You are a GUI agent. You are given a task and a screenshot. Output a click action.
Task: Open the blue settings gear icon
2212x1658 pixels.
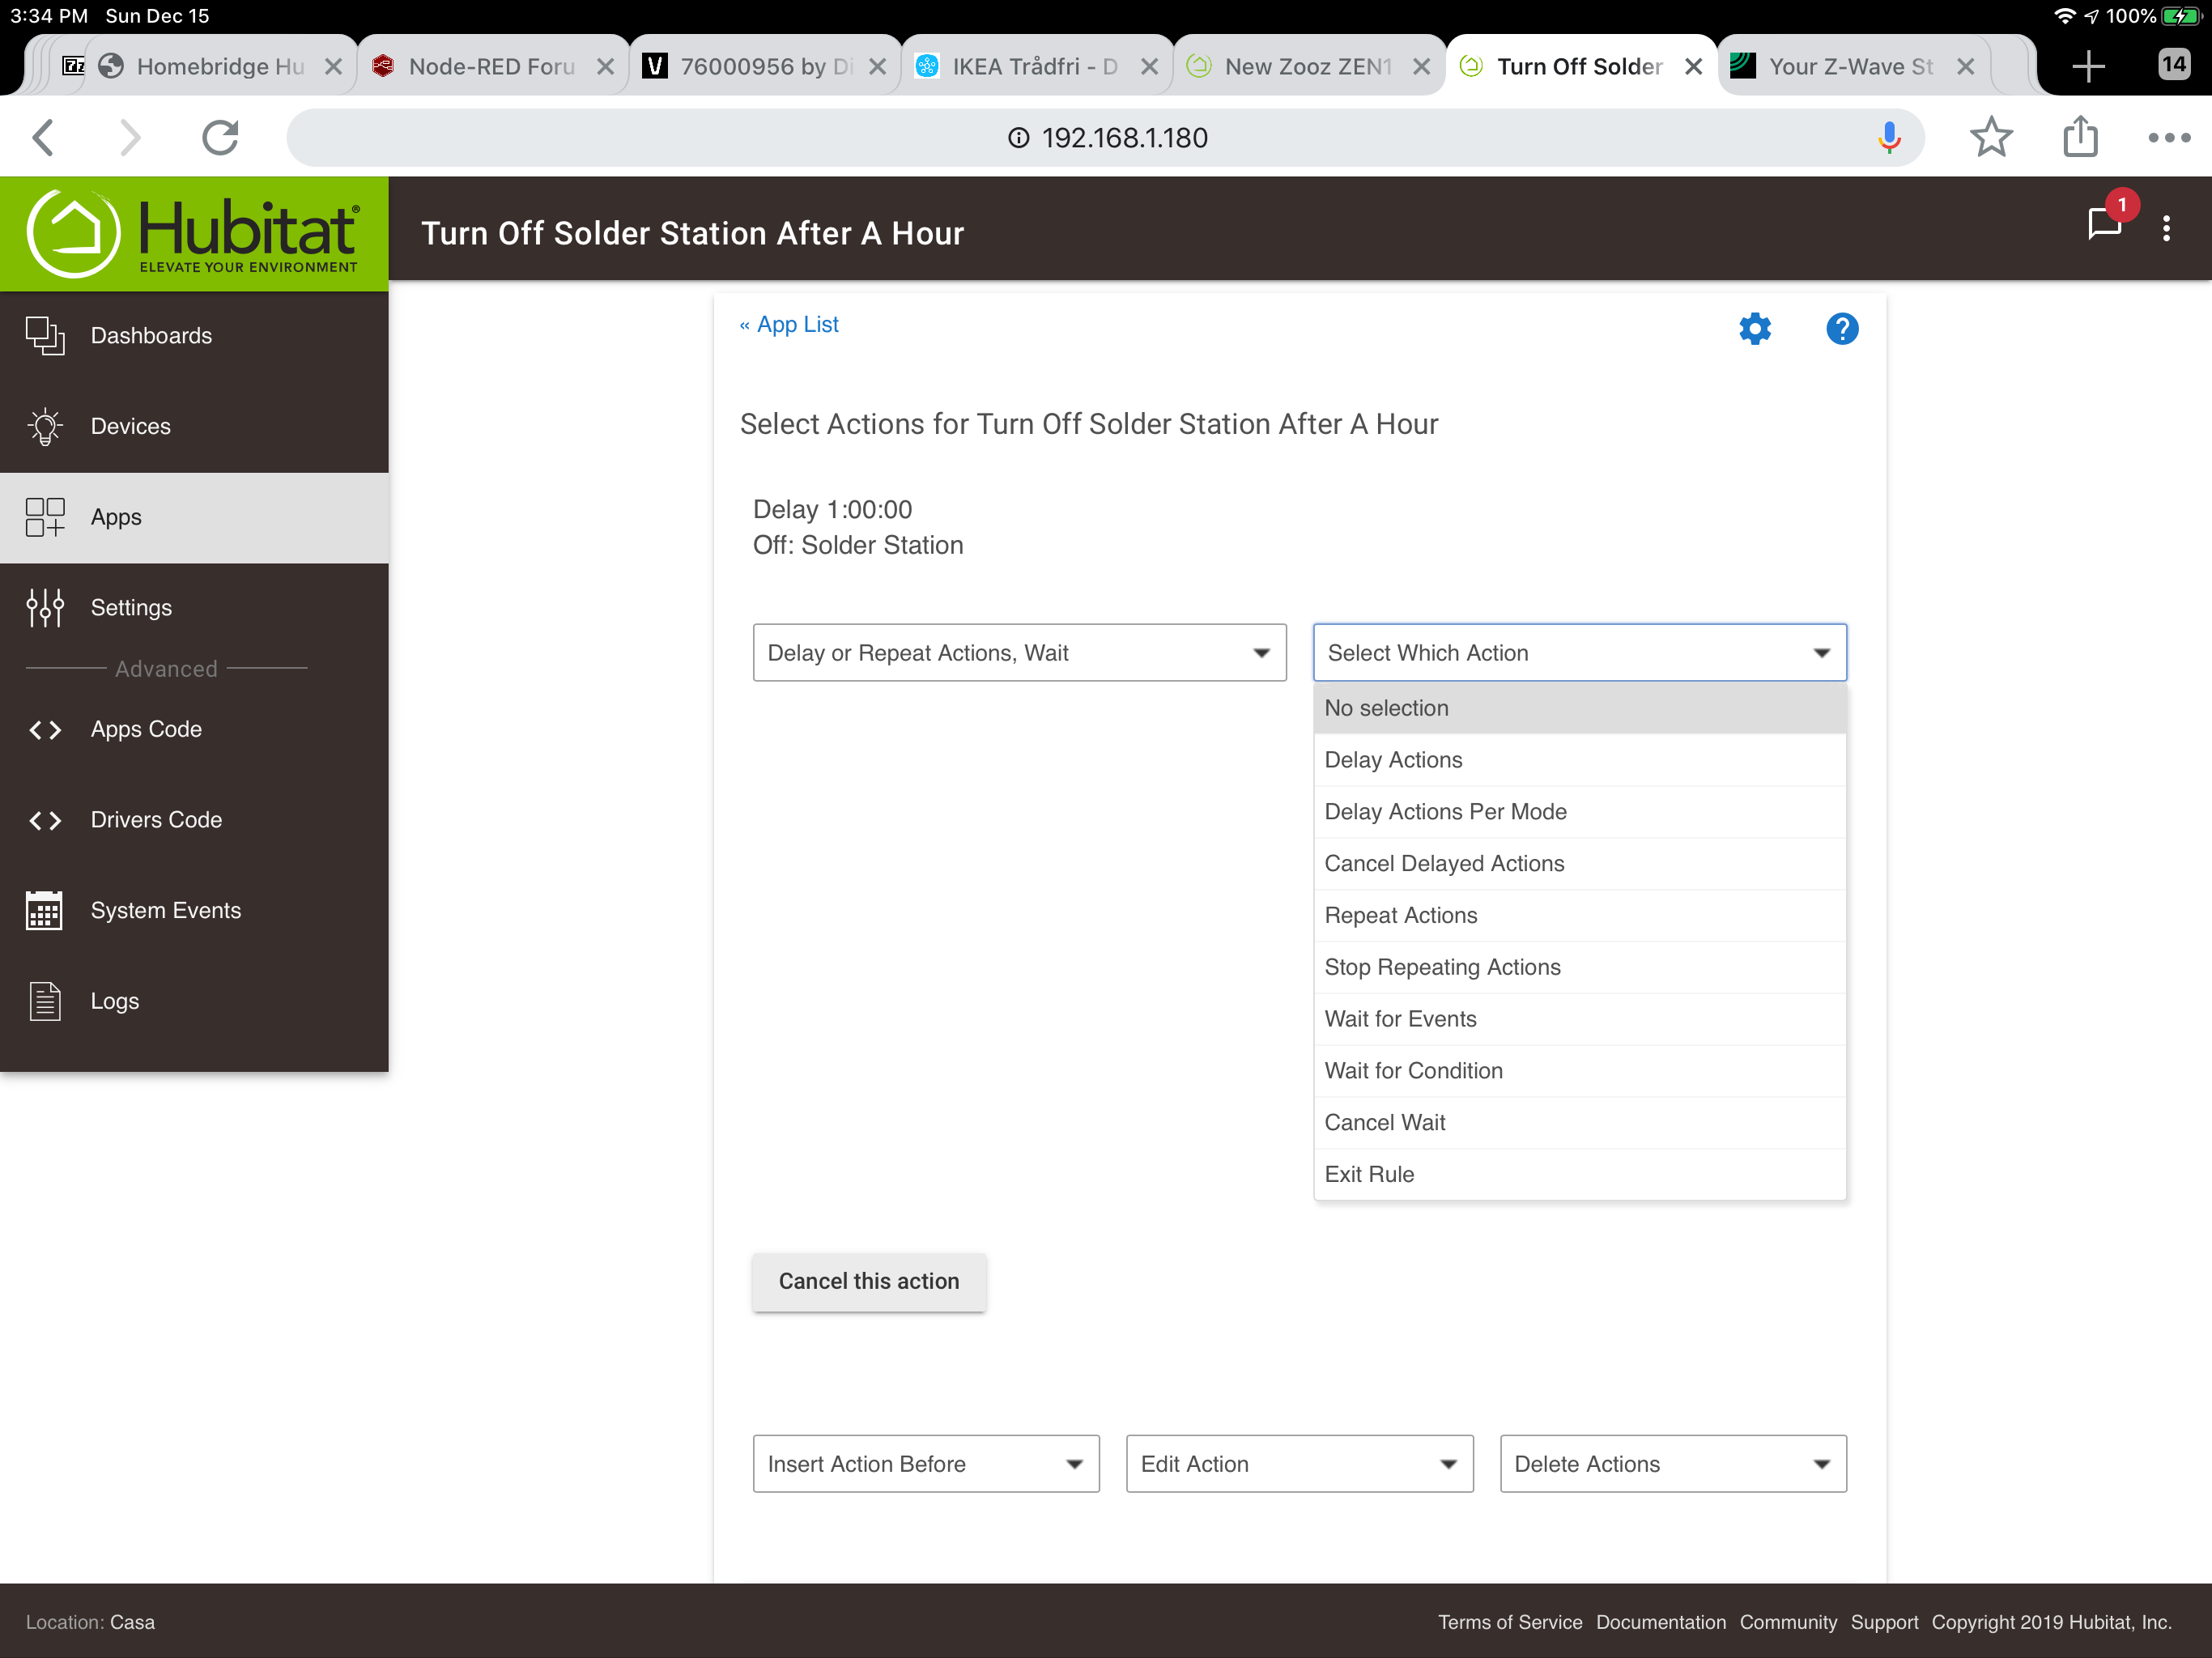click(x=1754, y=328)
